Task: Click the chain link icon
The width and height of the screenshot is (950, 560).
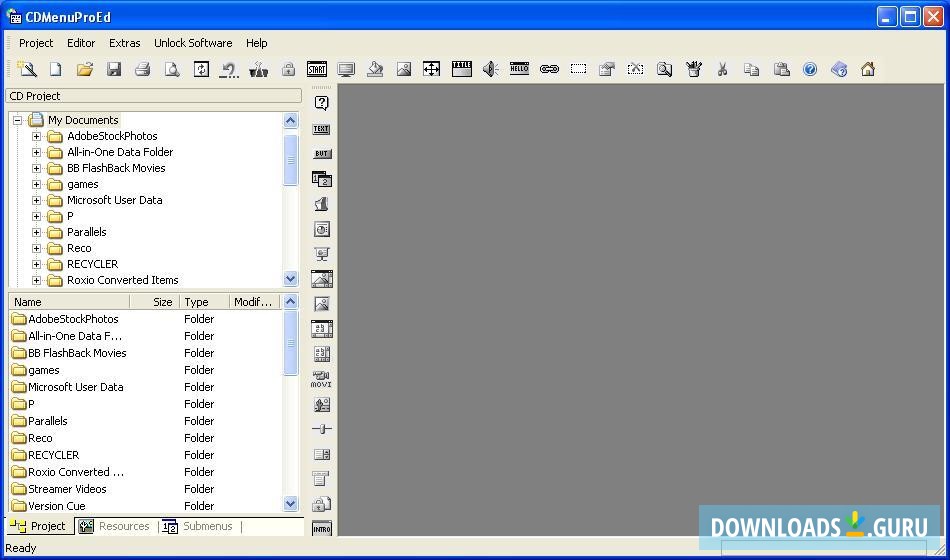Action: (549, 69)
